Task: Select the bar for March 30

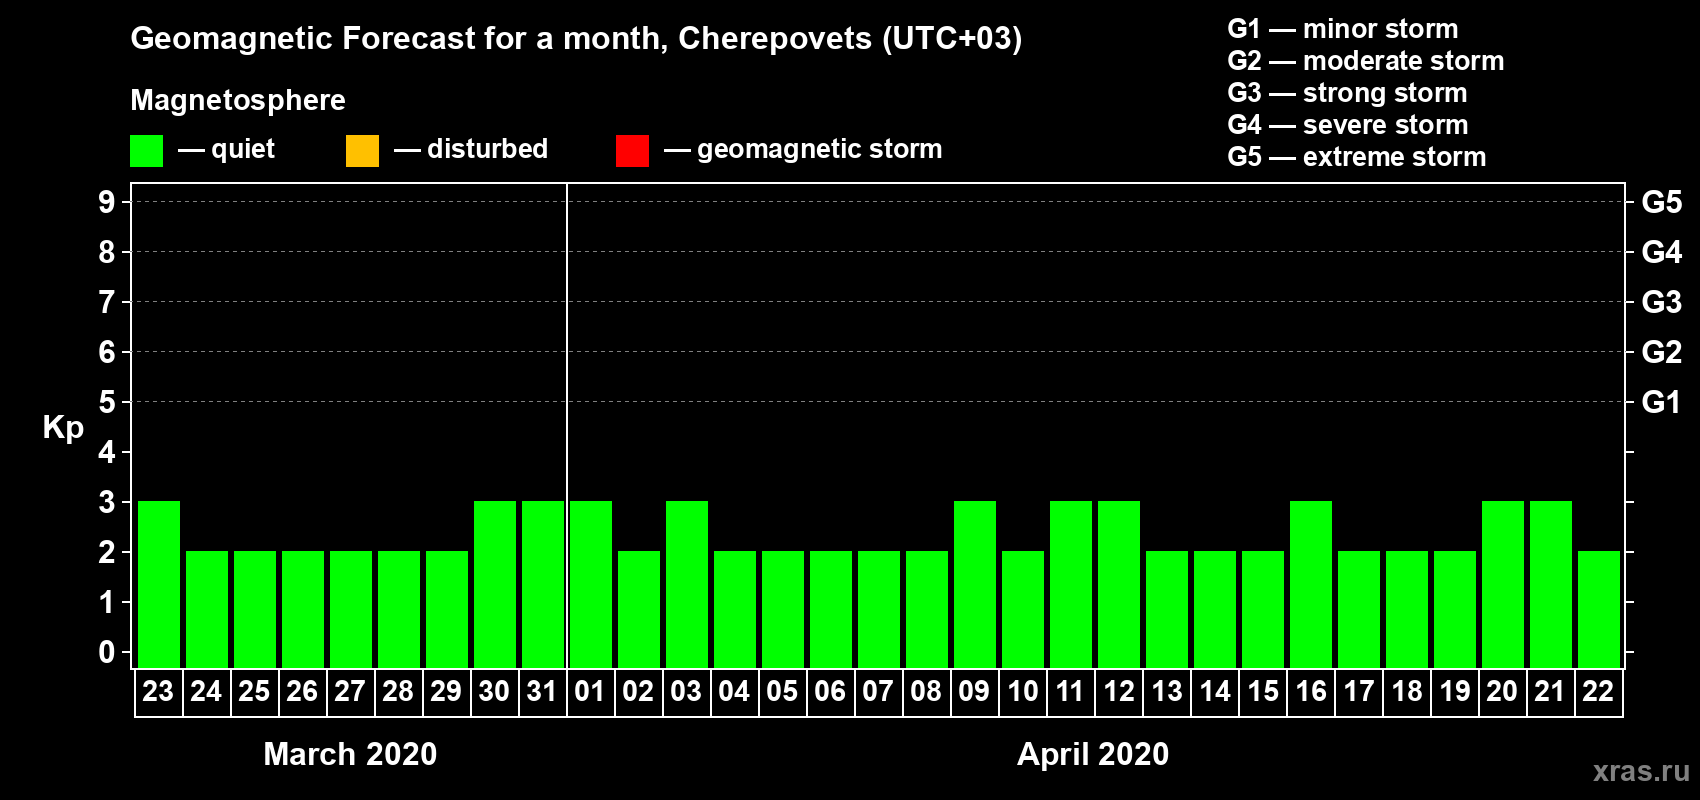Action: coord(495,584)
